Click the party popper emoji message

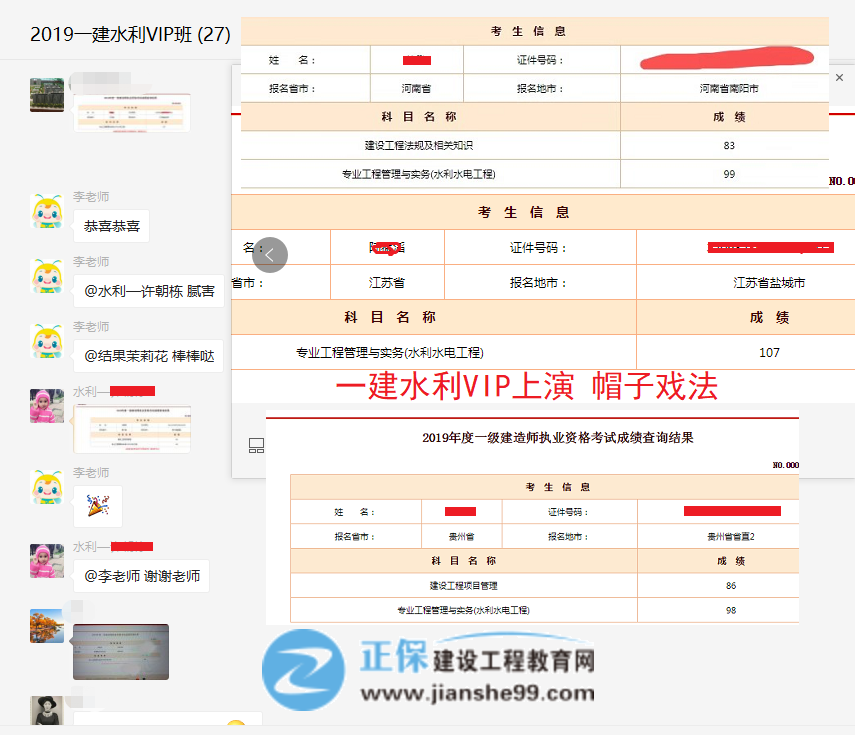[98, 507]
